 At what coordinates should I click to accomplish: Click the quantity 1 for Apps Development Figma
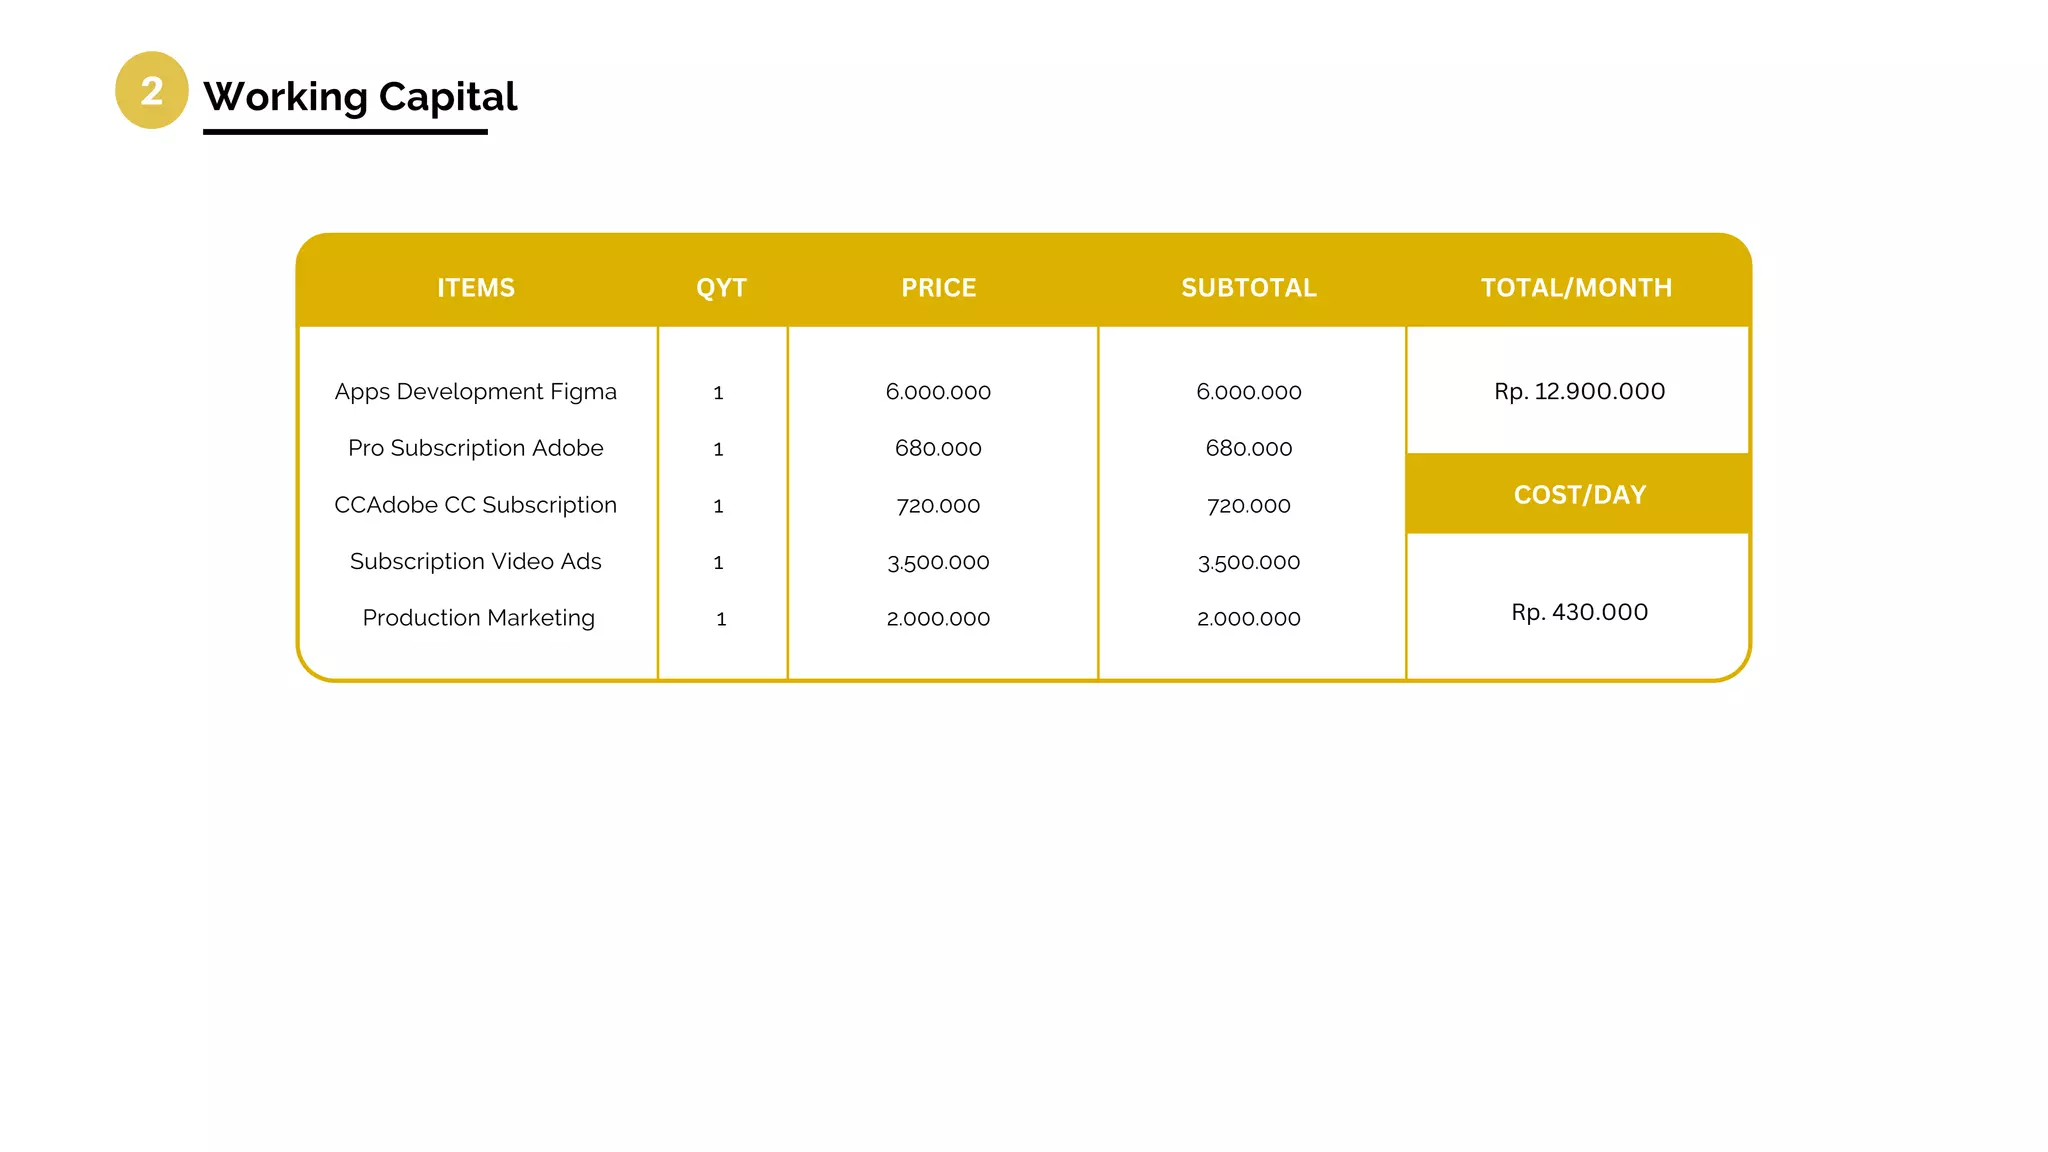(x=719, y=393)
